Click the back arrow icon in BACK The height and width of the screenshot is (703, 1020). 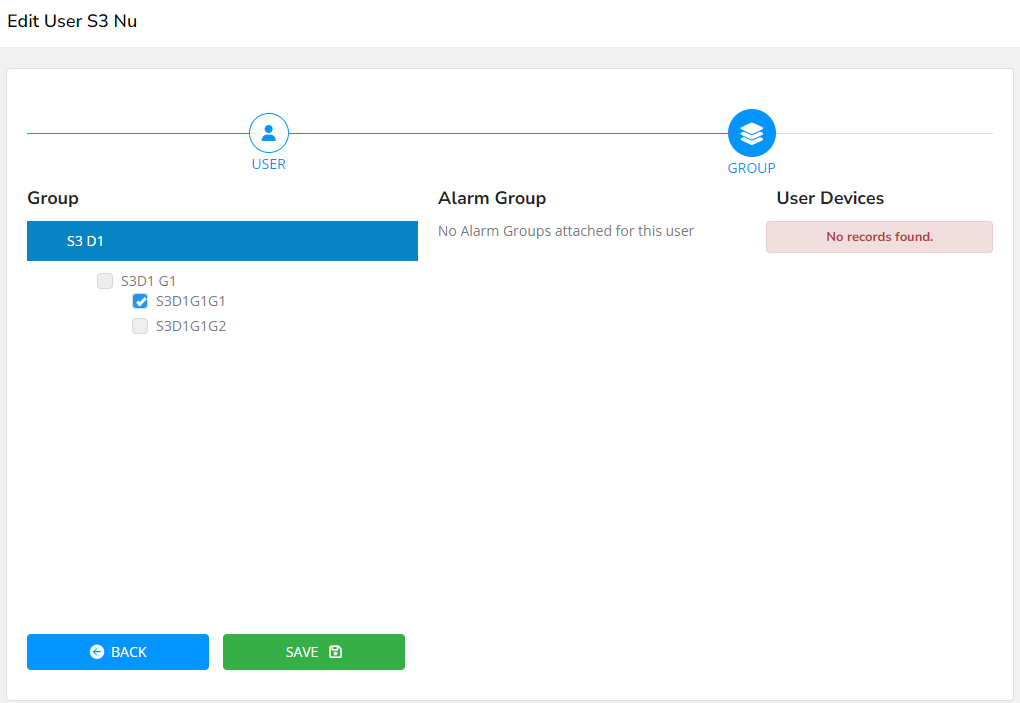coord(97,652)
